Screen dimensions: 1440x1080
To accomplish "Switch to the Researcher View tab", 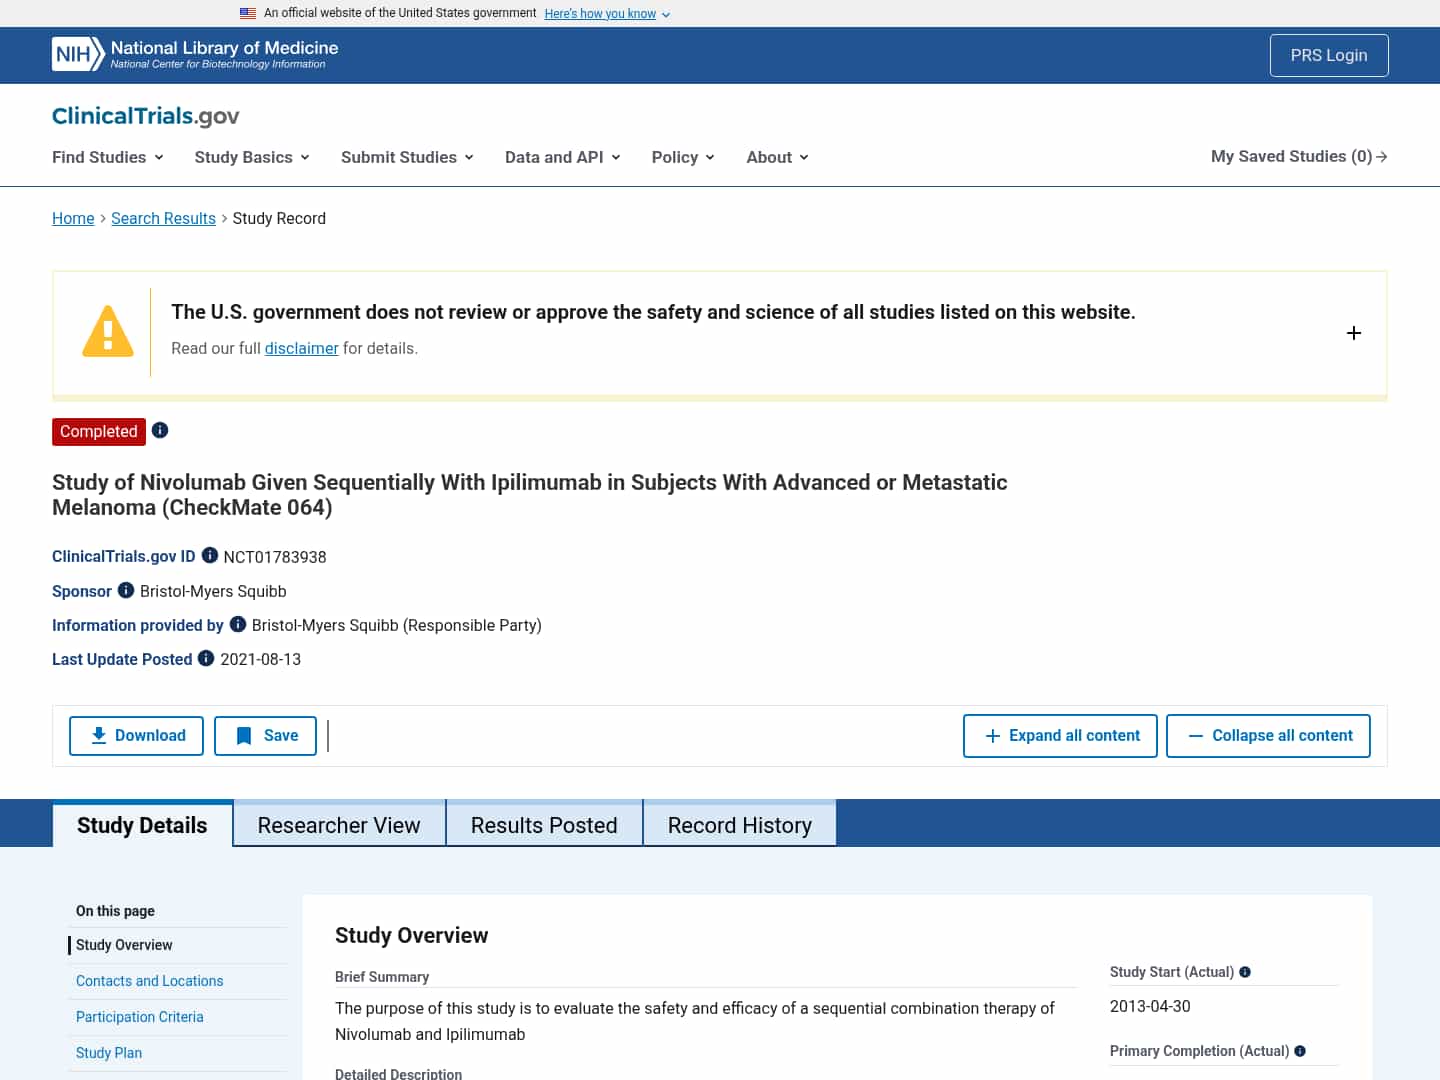I will coord(339,825).
